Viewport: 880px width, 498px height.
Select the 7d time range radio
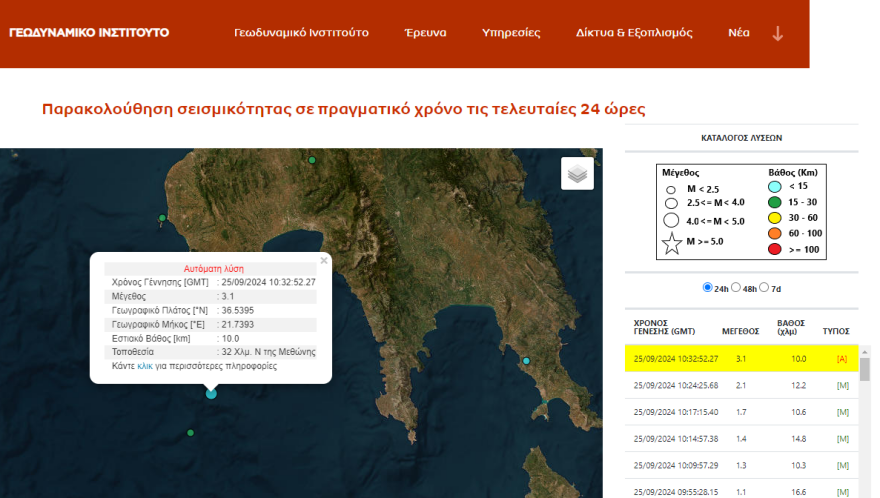tap(764, 287)
